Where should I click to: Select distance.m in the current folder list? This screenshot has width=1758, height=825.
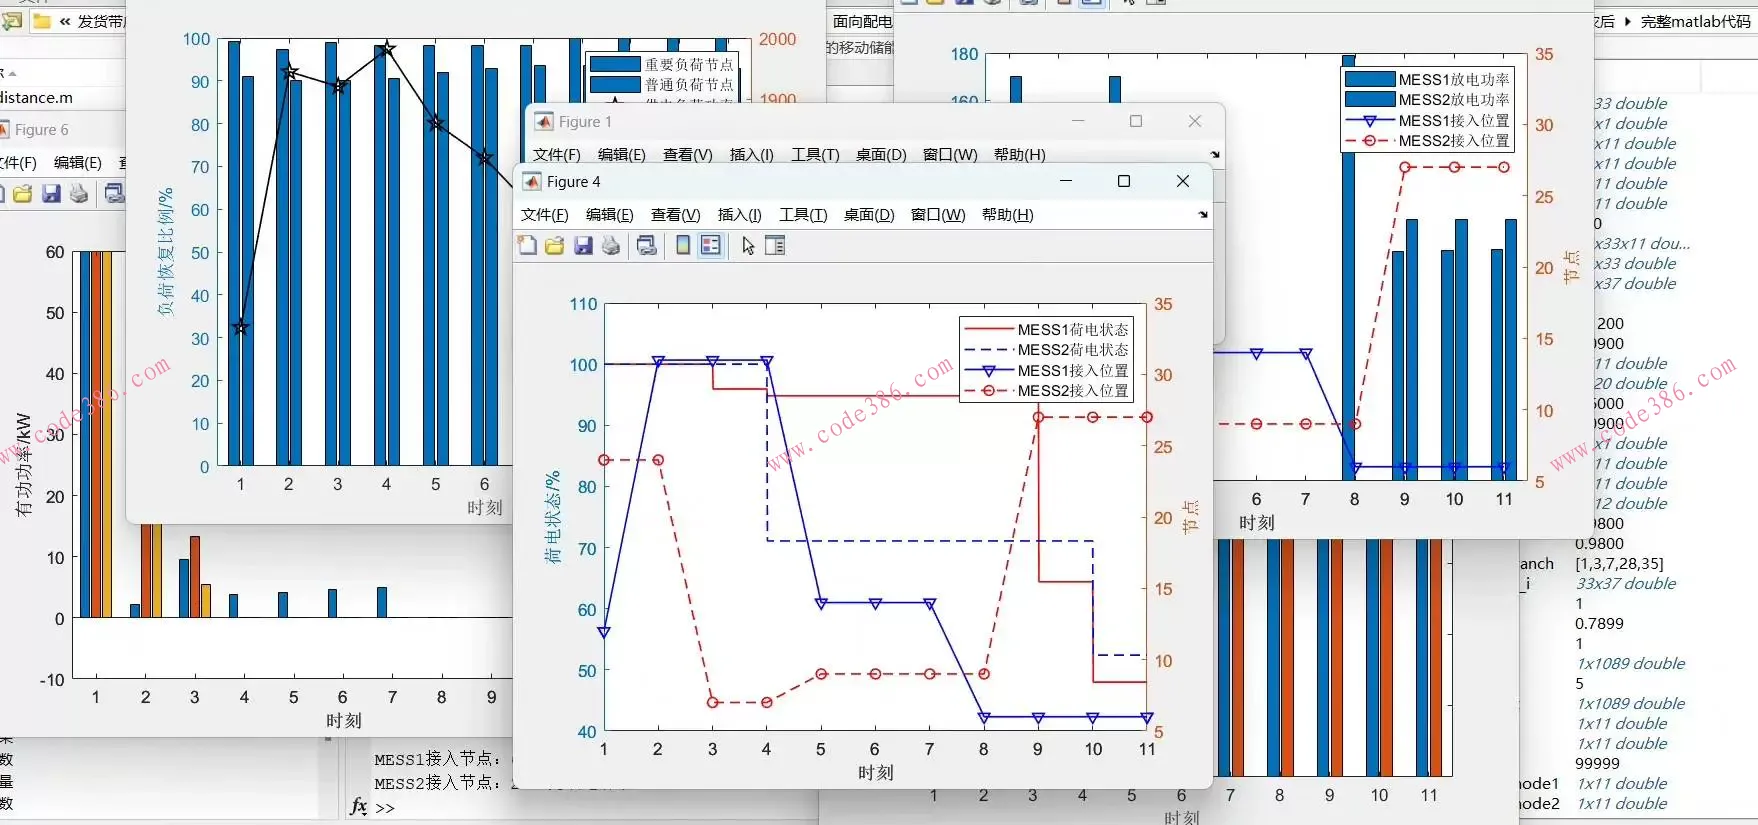coord(36,98)
